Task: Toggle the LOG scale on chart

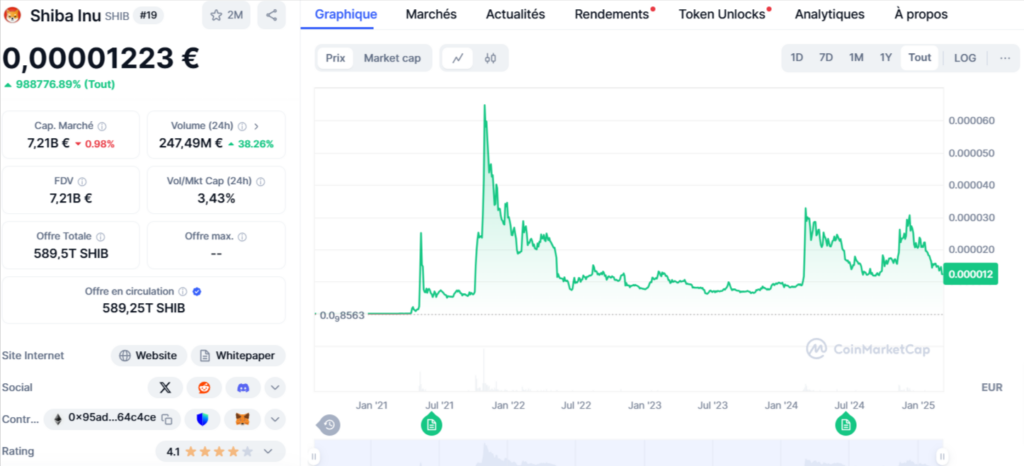Action: pyautogui.click(x=965, y=58)
